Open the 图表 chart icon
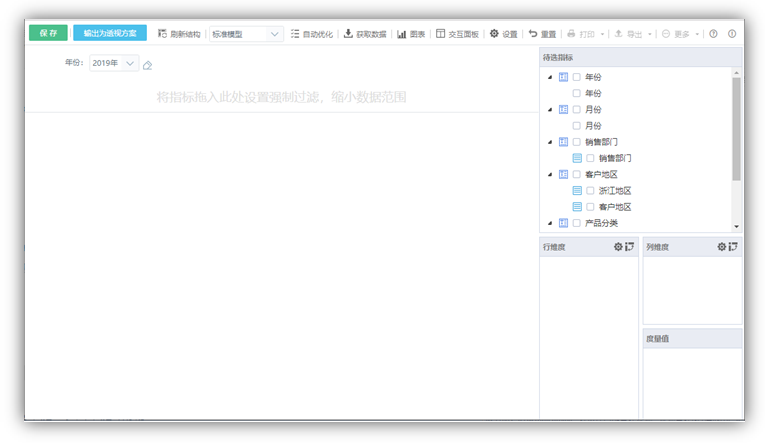Image resolution: width=765 pixels, height=443 pixels. click(401, 34)
